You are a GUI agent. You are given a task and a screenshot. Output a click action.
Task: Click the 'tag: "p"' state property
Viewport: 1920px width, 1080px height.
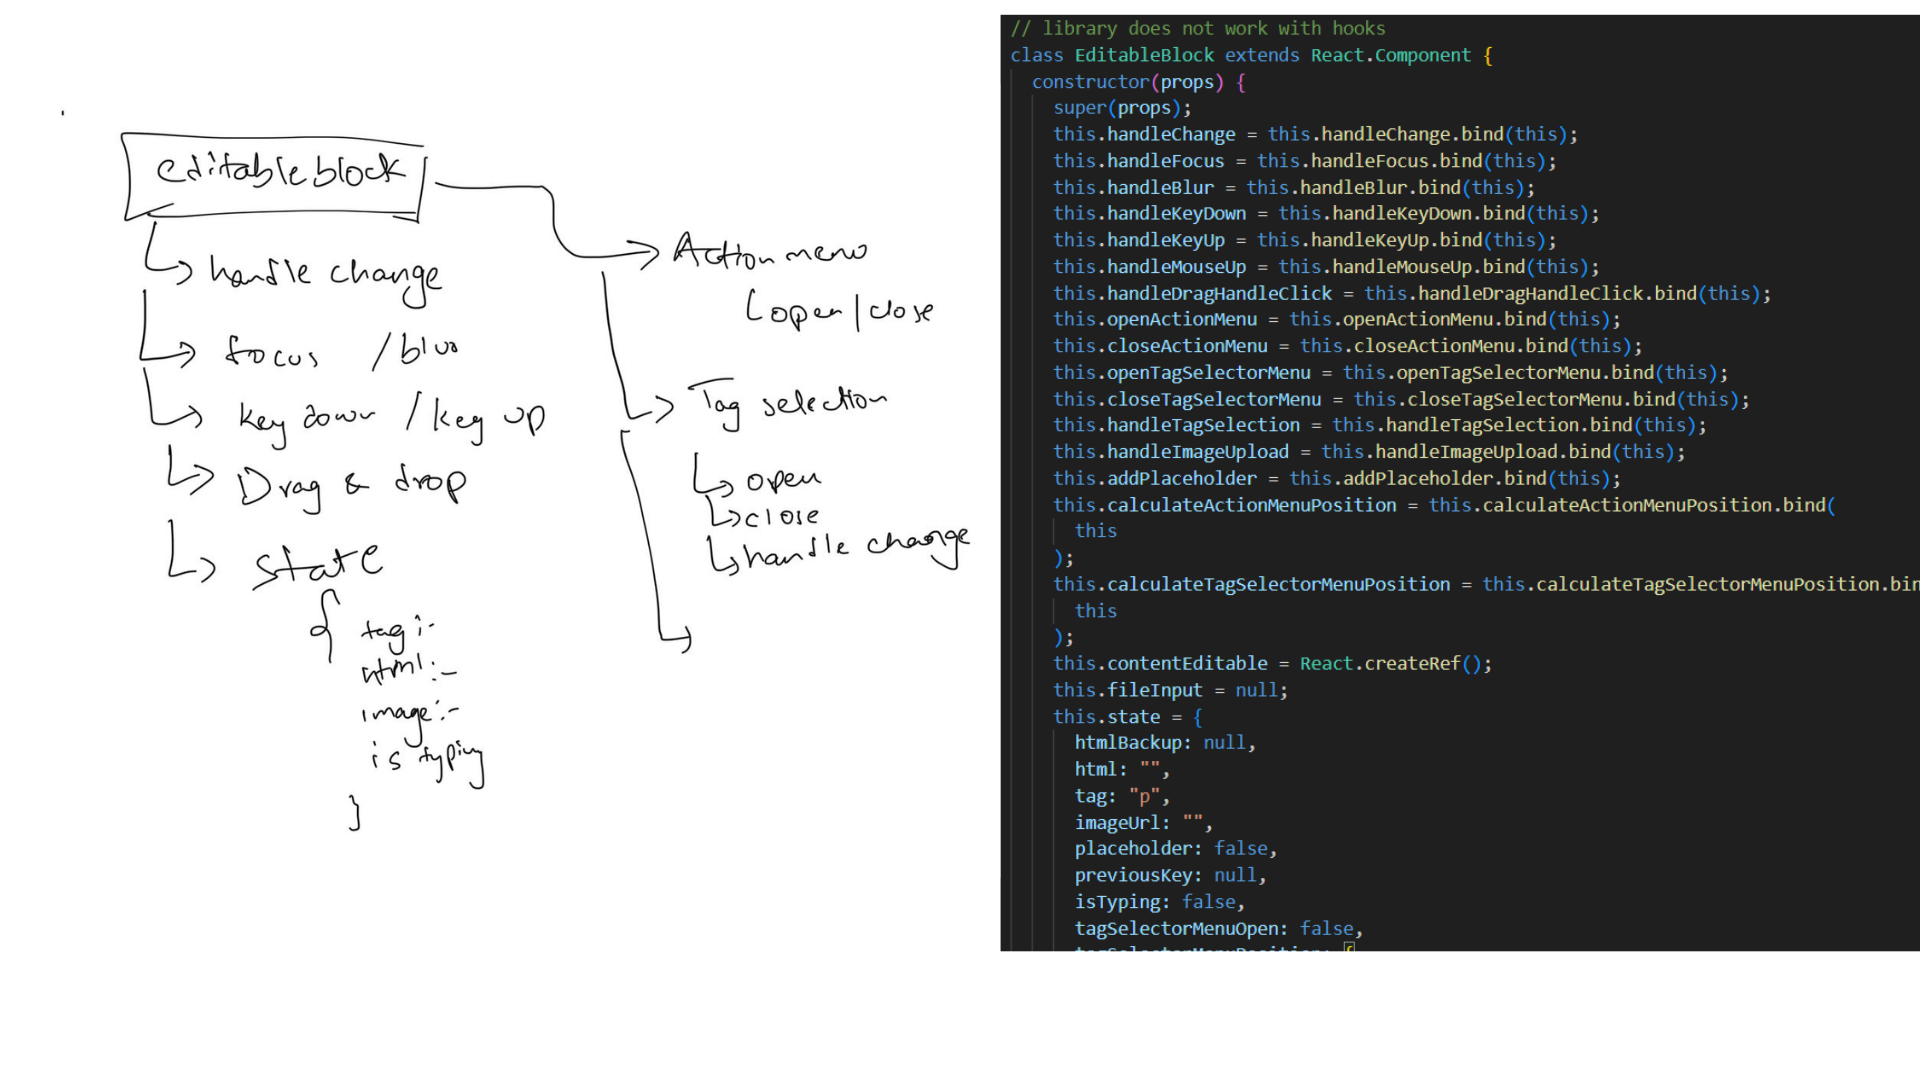(x=1121, y=797)
